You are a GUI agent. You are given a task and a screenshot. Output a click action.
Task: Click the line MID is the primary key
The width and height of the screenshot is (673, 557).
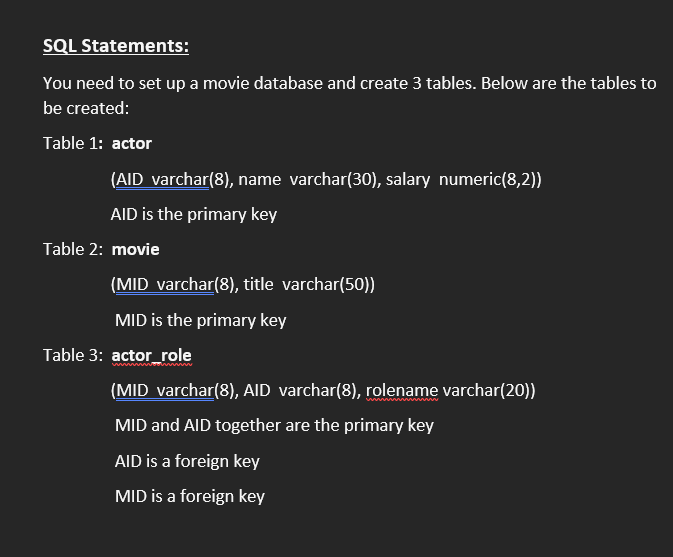200,320
